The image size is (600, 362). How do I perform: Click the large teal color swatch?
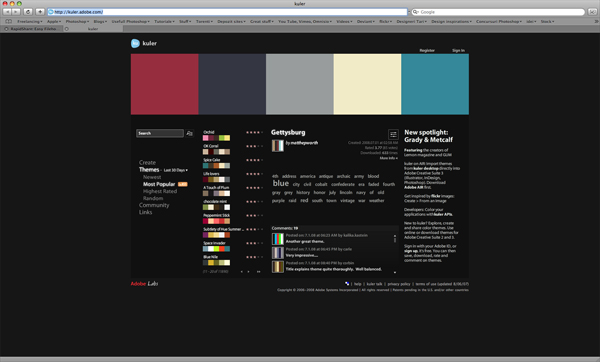pos(435,84)
